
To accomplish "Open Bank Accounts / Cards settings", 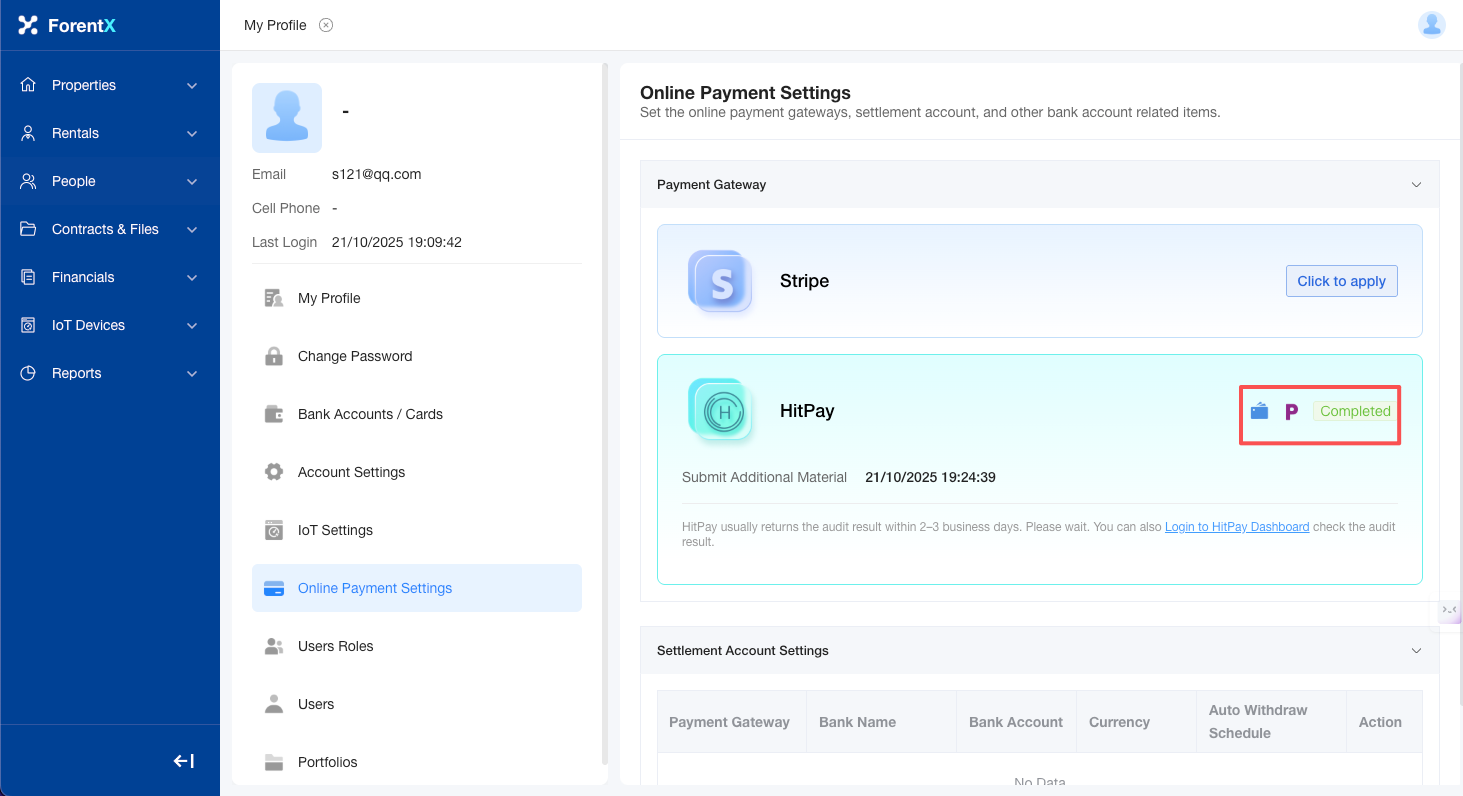I will point(370,414).
